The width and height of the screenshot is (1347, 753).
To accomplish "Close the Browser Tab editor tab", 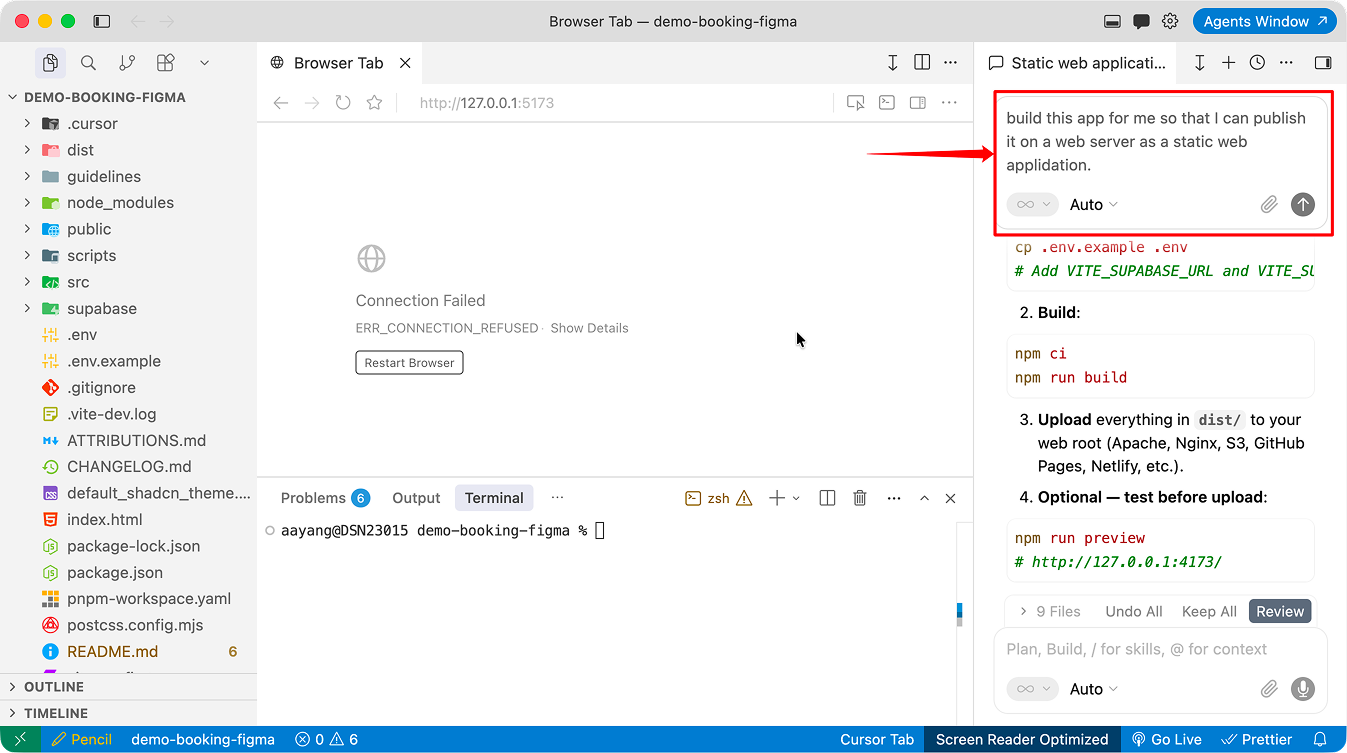I will coord(405,63).
